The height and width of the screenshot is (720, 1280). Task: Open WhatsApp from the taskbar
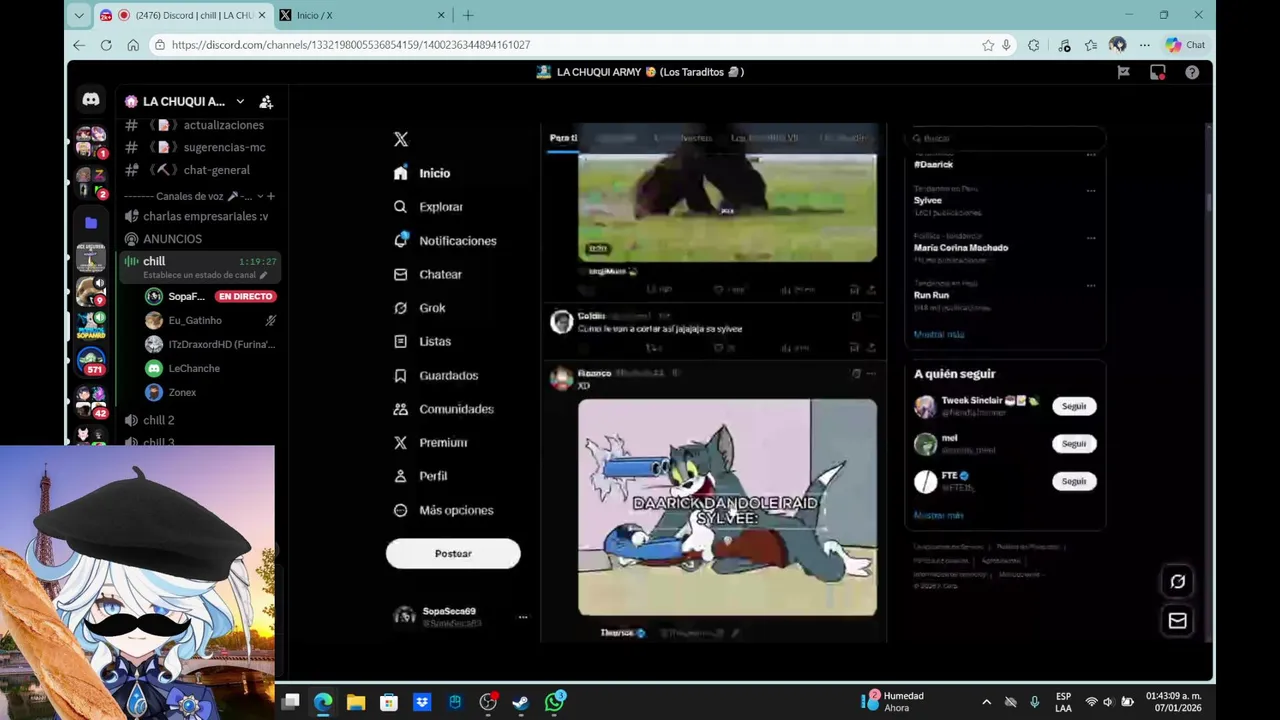coord(555,702)
